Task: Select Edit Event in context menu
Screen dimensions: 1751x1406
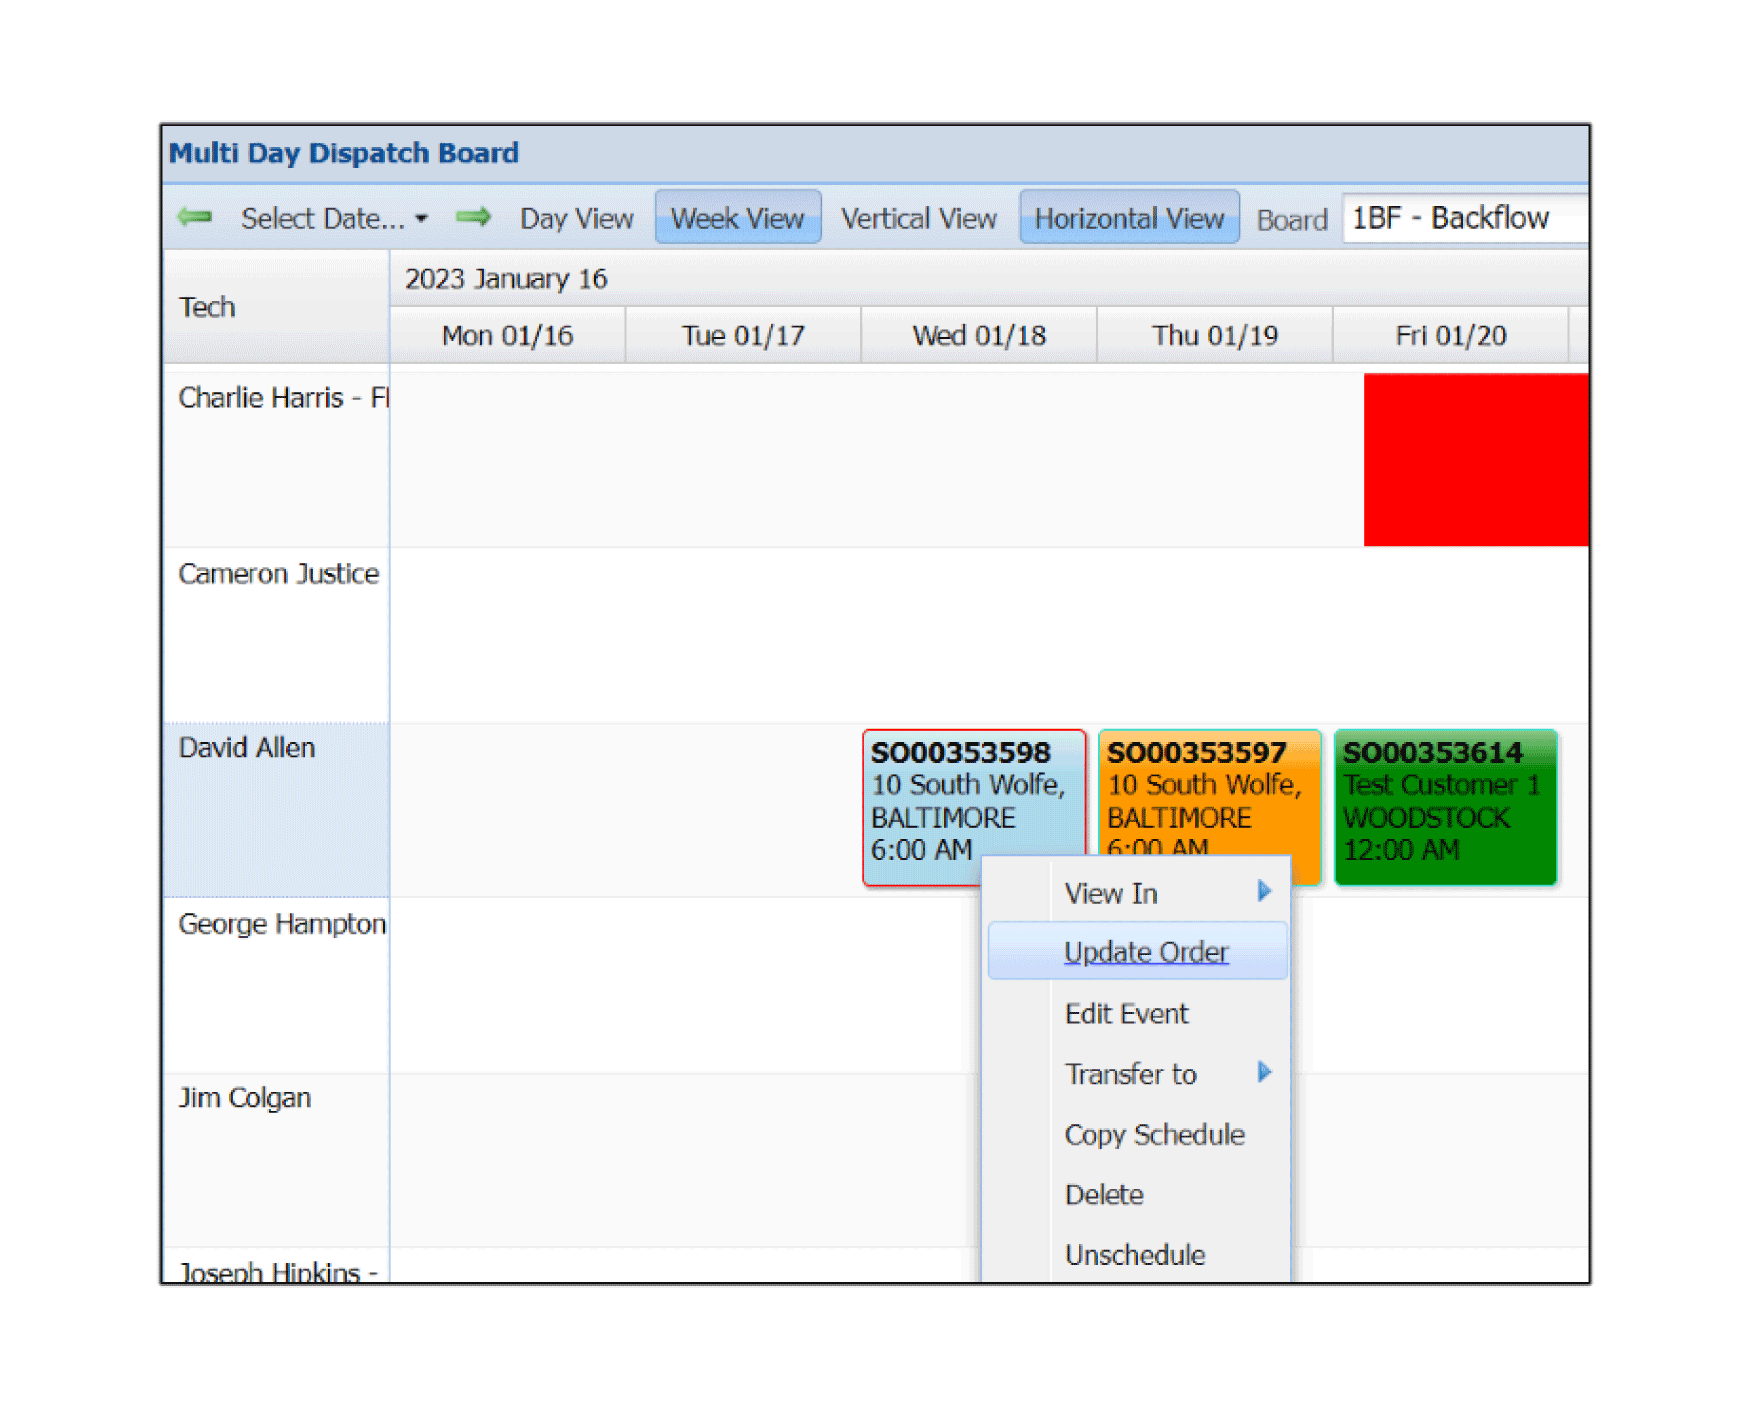Action: tap(1126, 1014)
